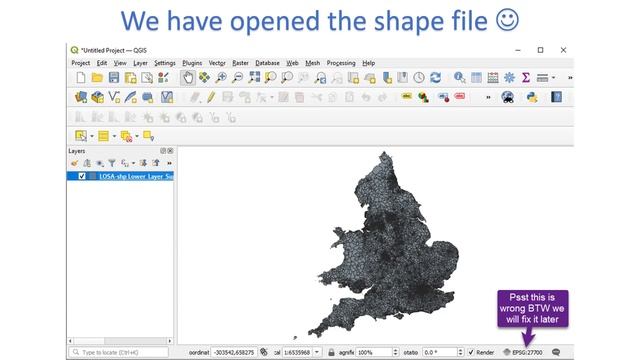Click the EPSG:27700 CRS button
Image resolution: width=640 pixels, height=360 pixels.
click(x=523, y=352)
